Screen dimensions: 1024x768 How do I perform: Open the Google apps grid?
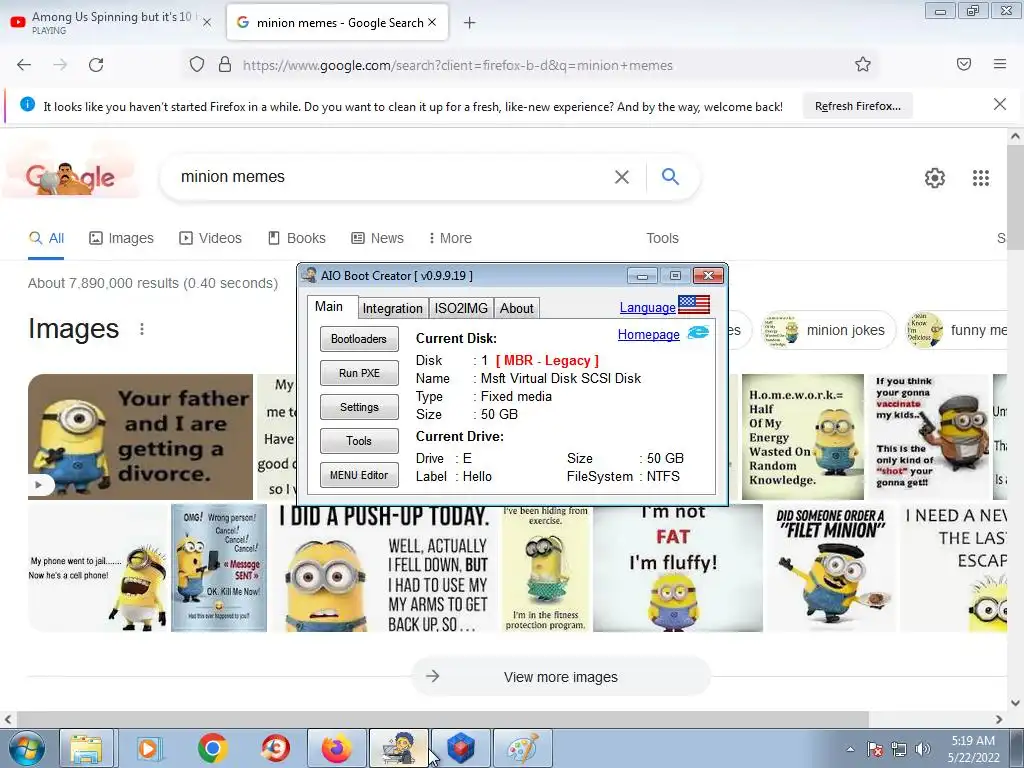pyautogui.click(x=980, y=178)
